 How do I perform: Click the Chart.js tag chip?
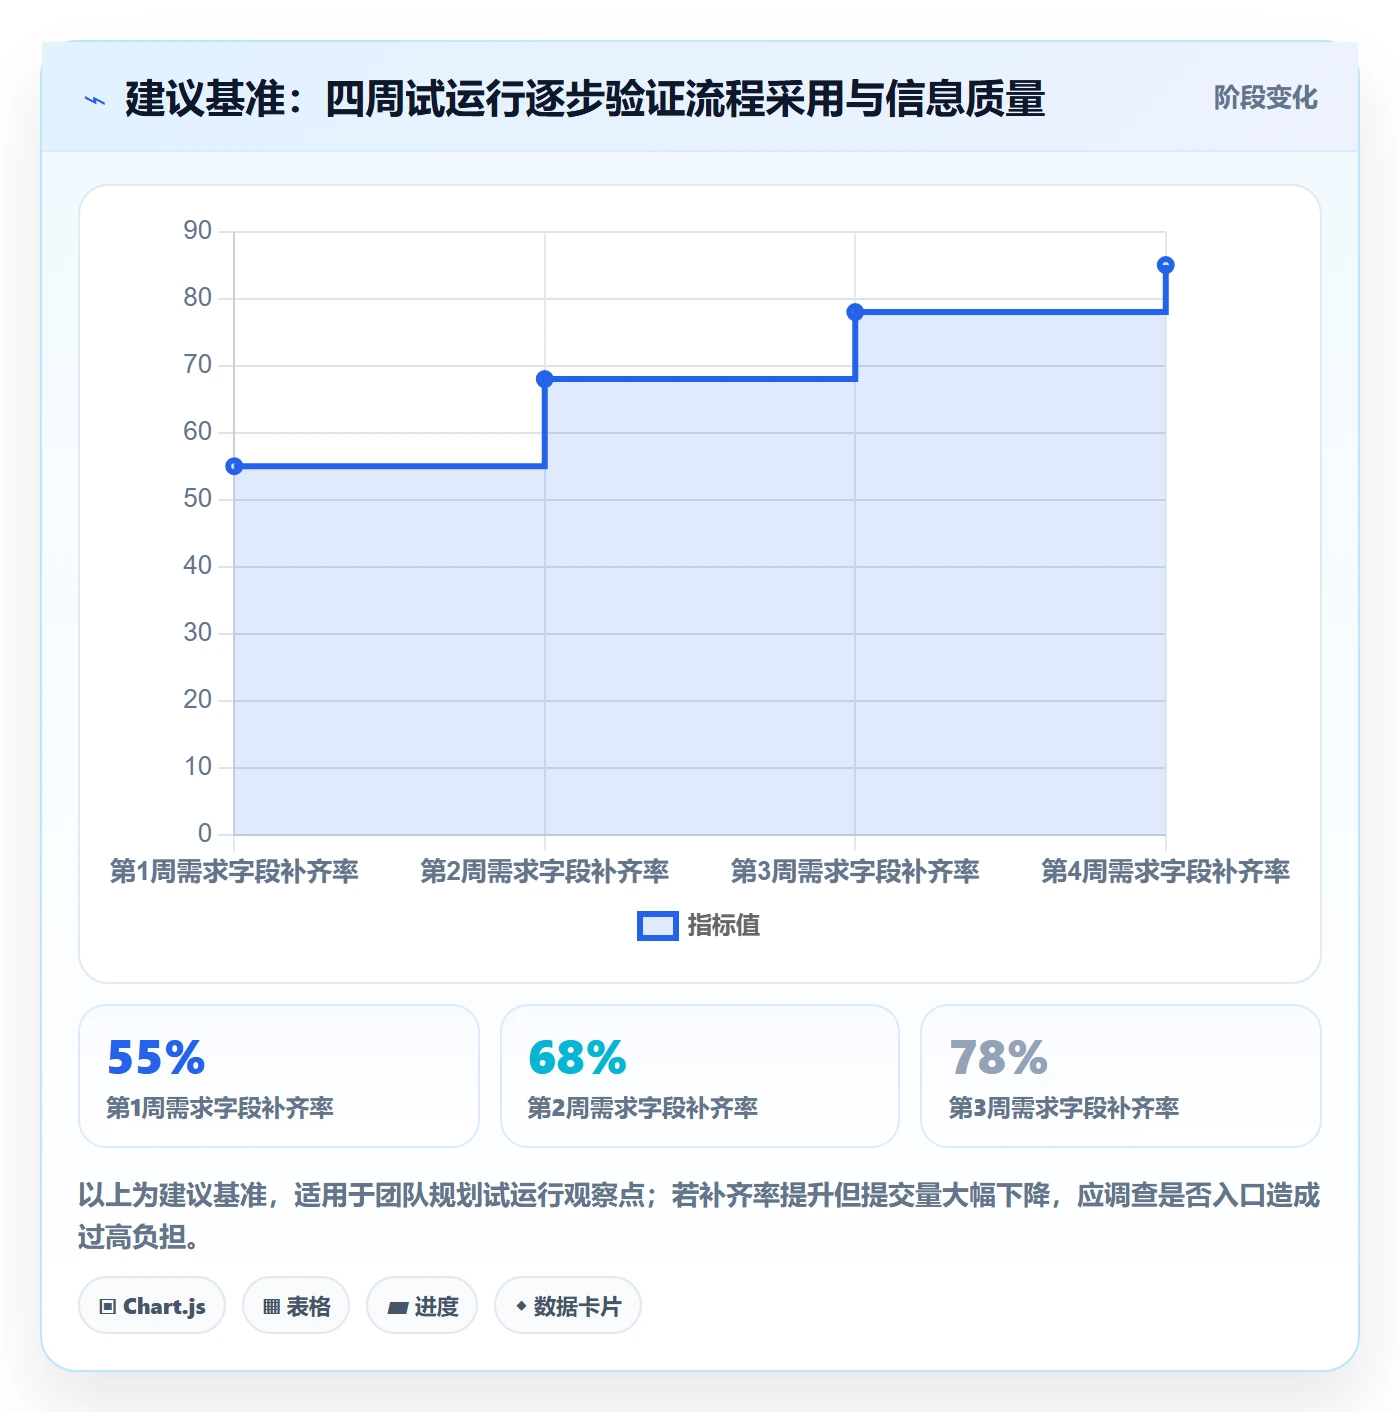click(152, 1306)
